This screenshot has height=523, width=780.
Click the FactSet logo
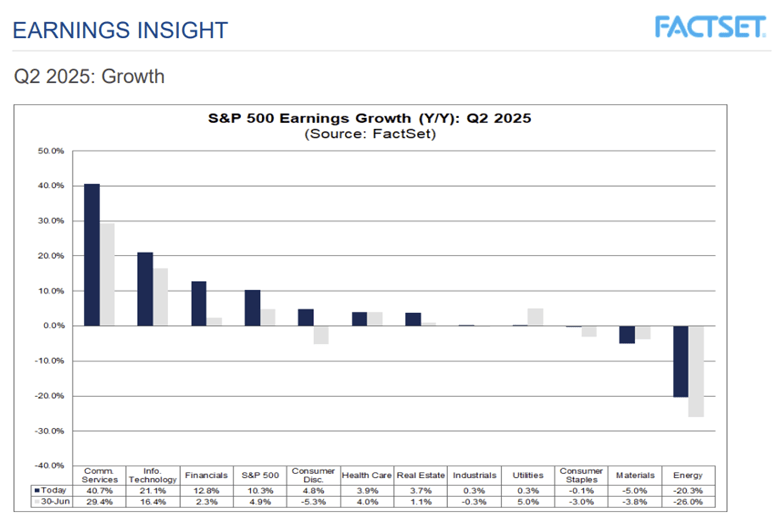pos(710,27)
